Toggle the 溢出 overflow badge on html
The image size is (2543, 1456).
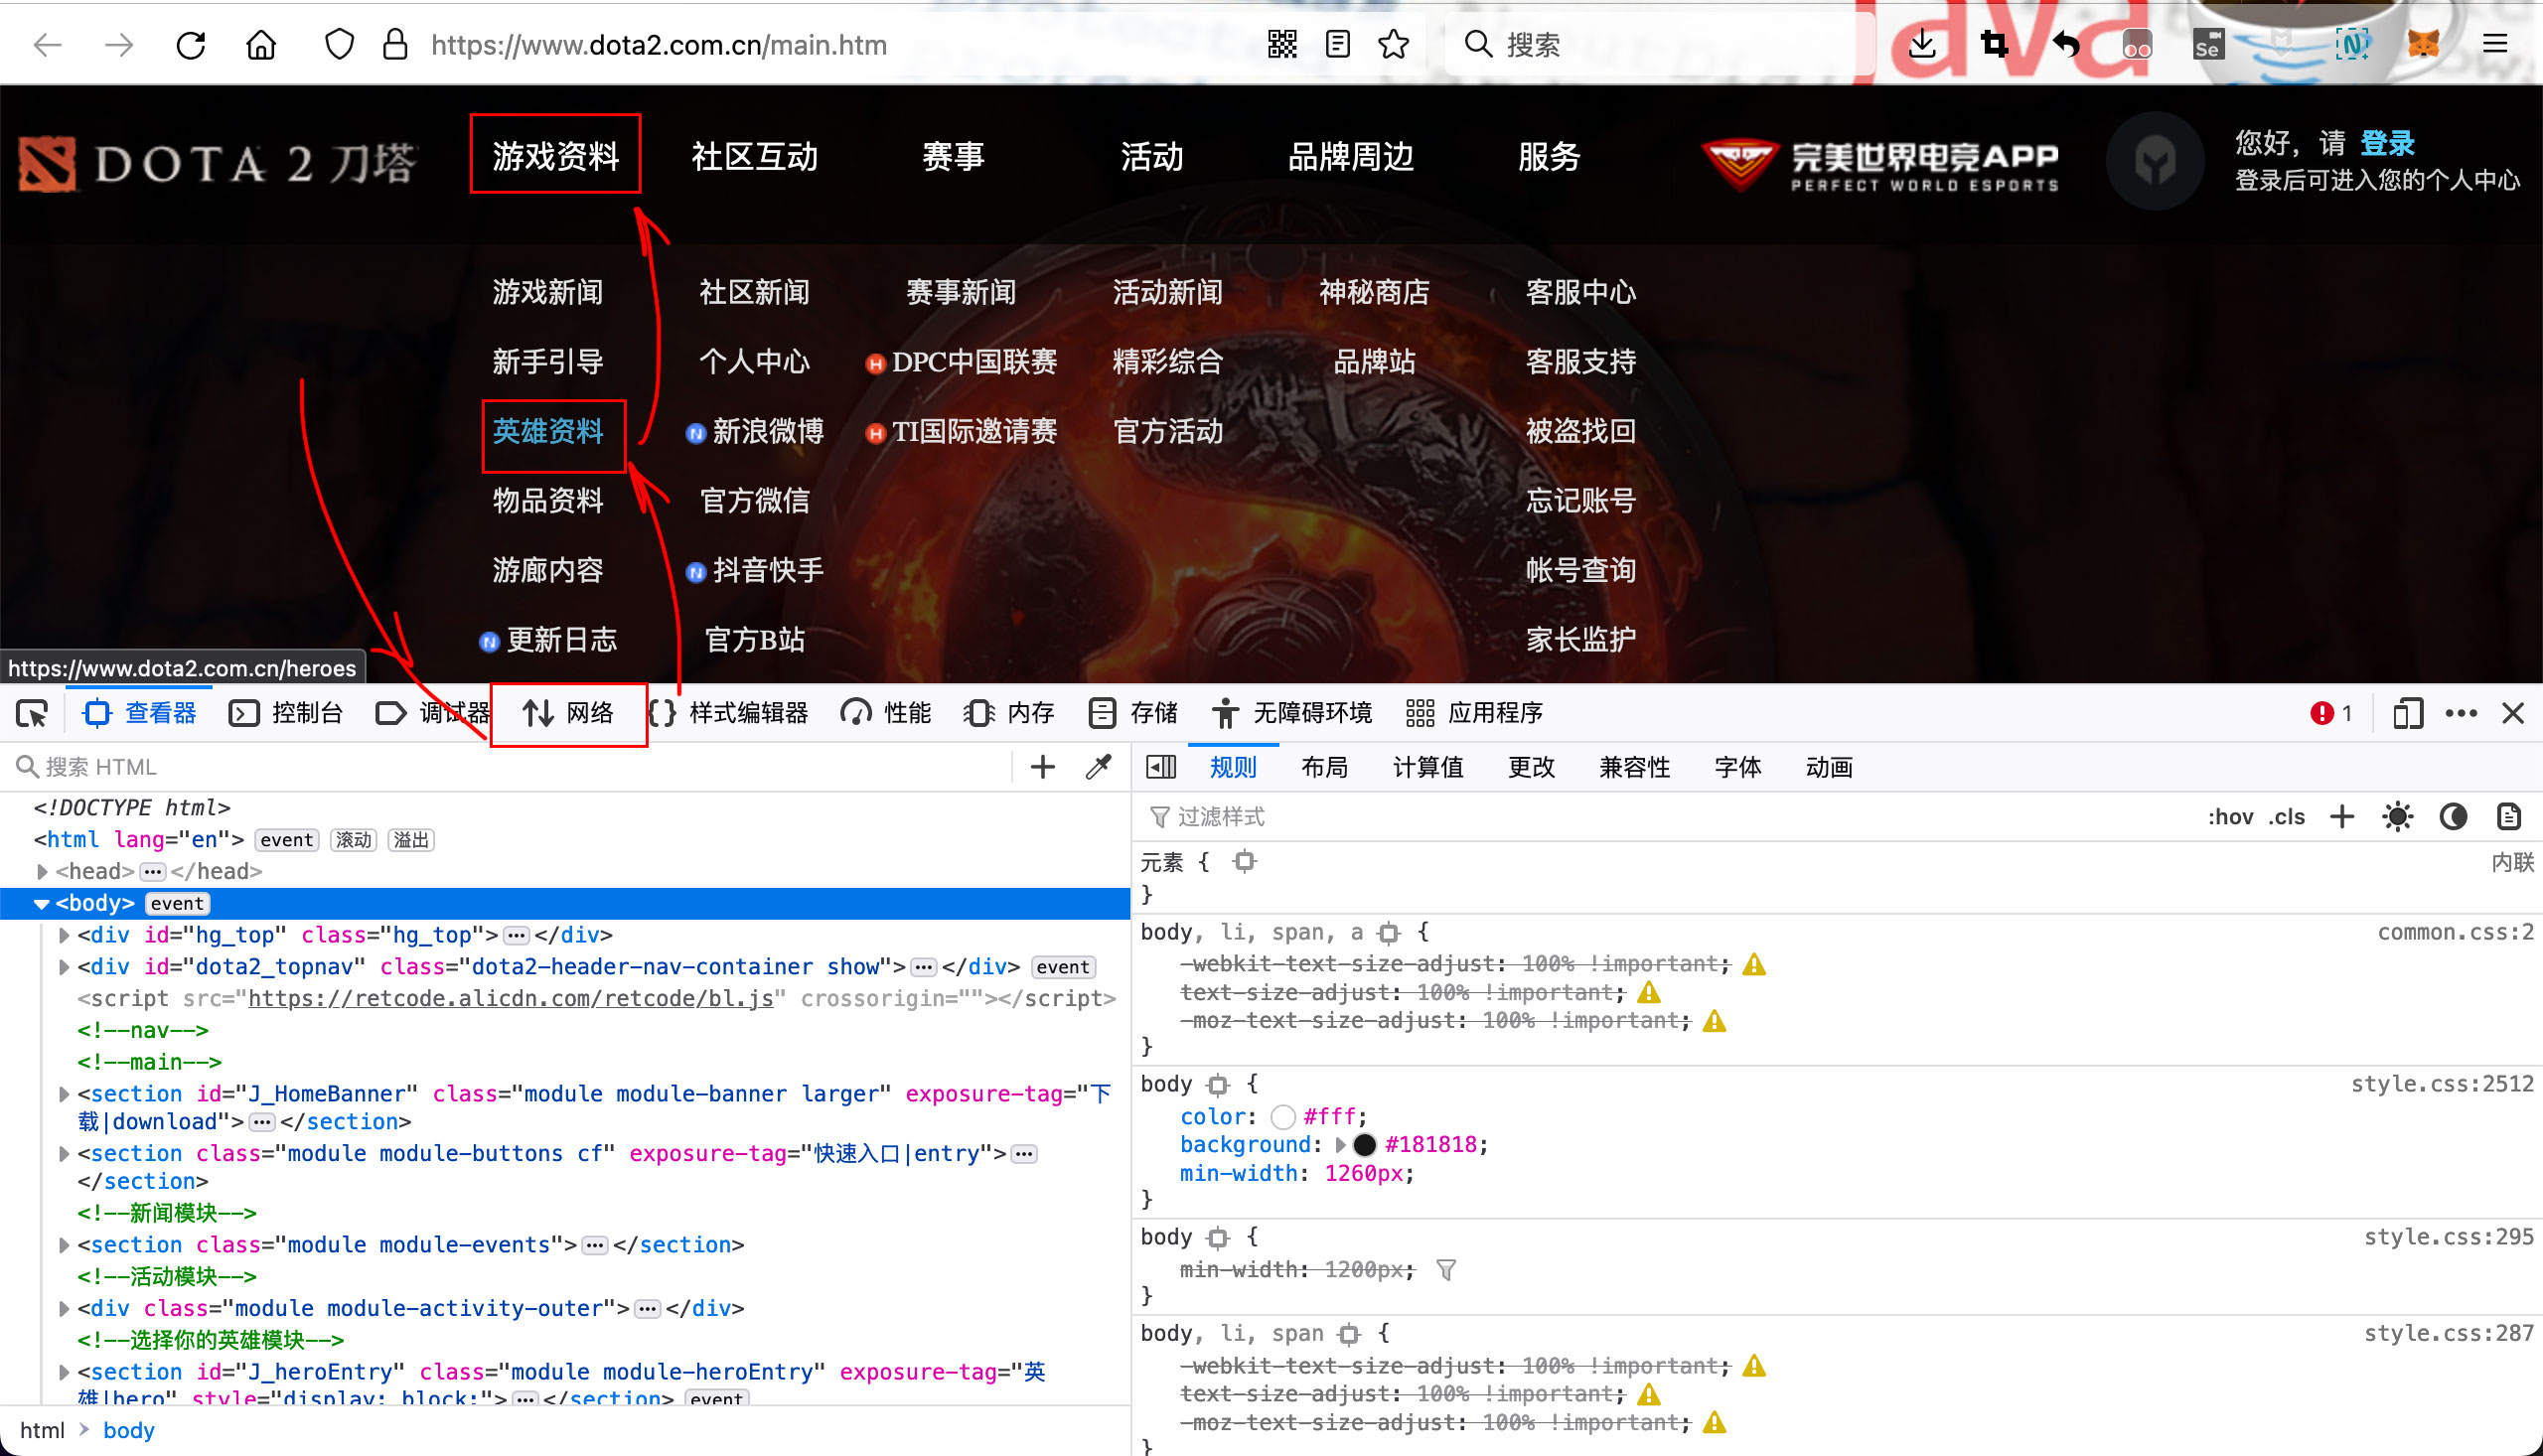[411, 840]
